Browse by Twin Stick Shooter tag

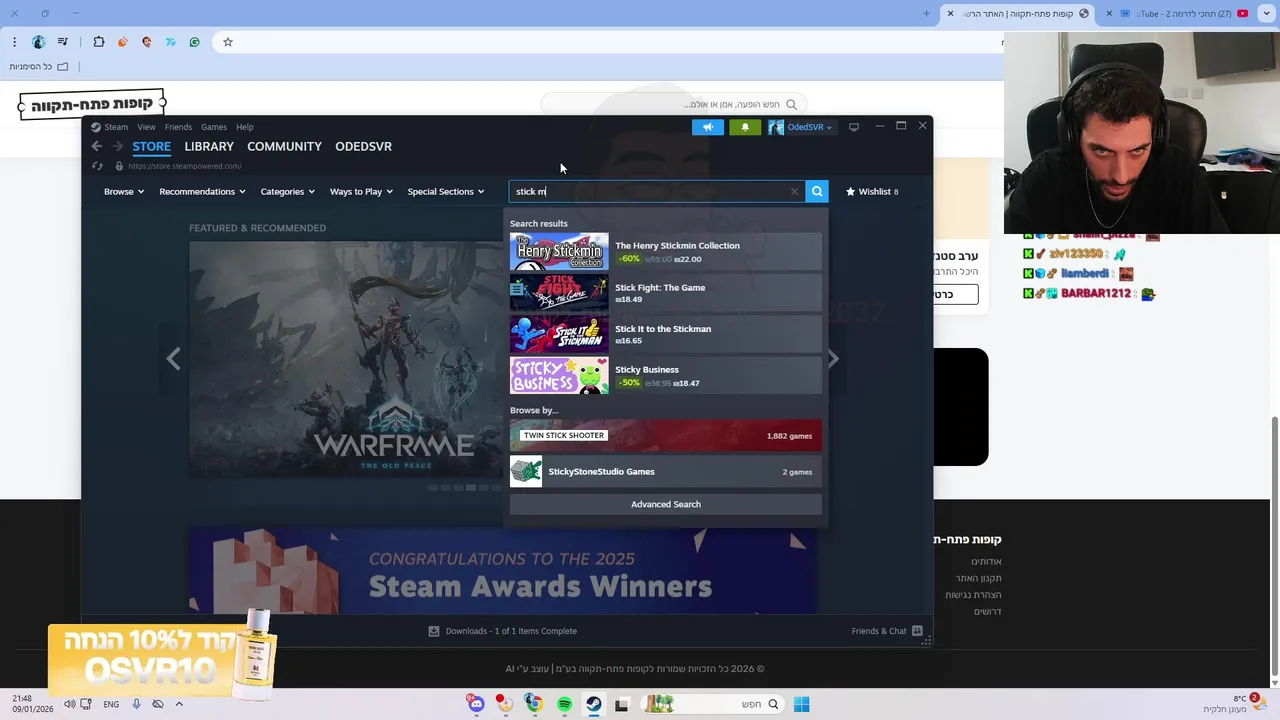click(666, 436)
